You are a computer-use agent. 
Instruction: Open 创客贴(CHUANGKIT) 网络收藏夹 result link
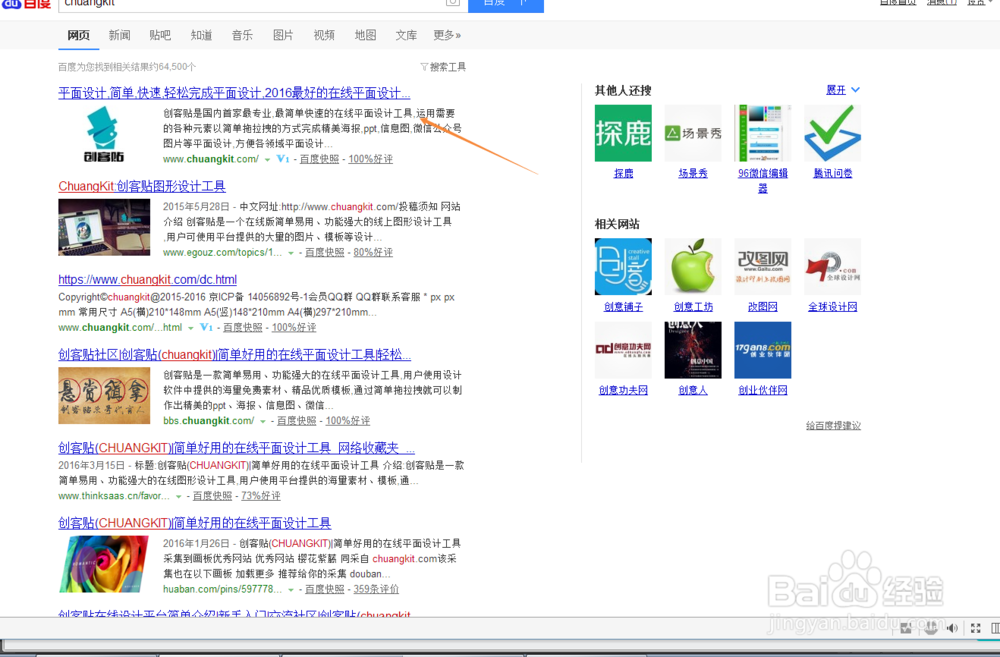237,448
